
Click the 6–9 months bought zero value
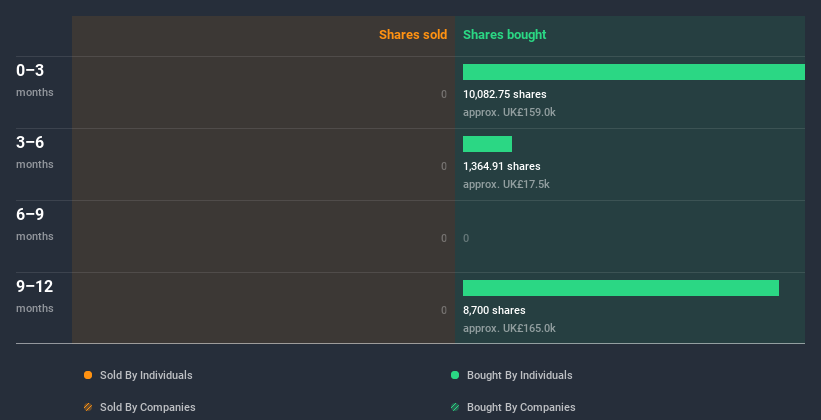click(466, 238)
